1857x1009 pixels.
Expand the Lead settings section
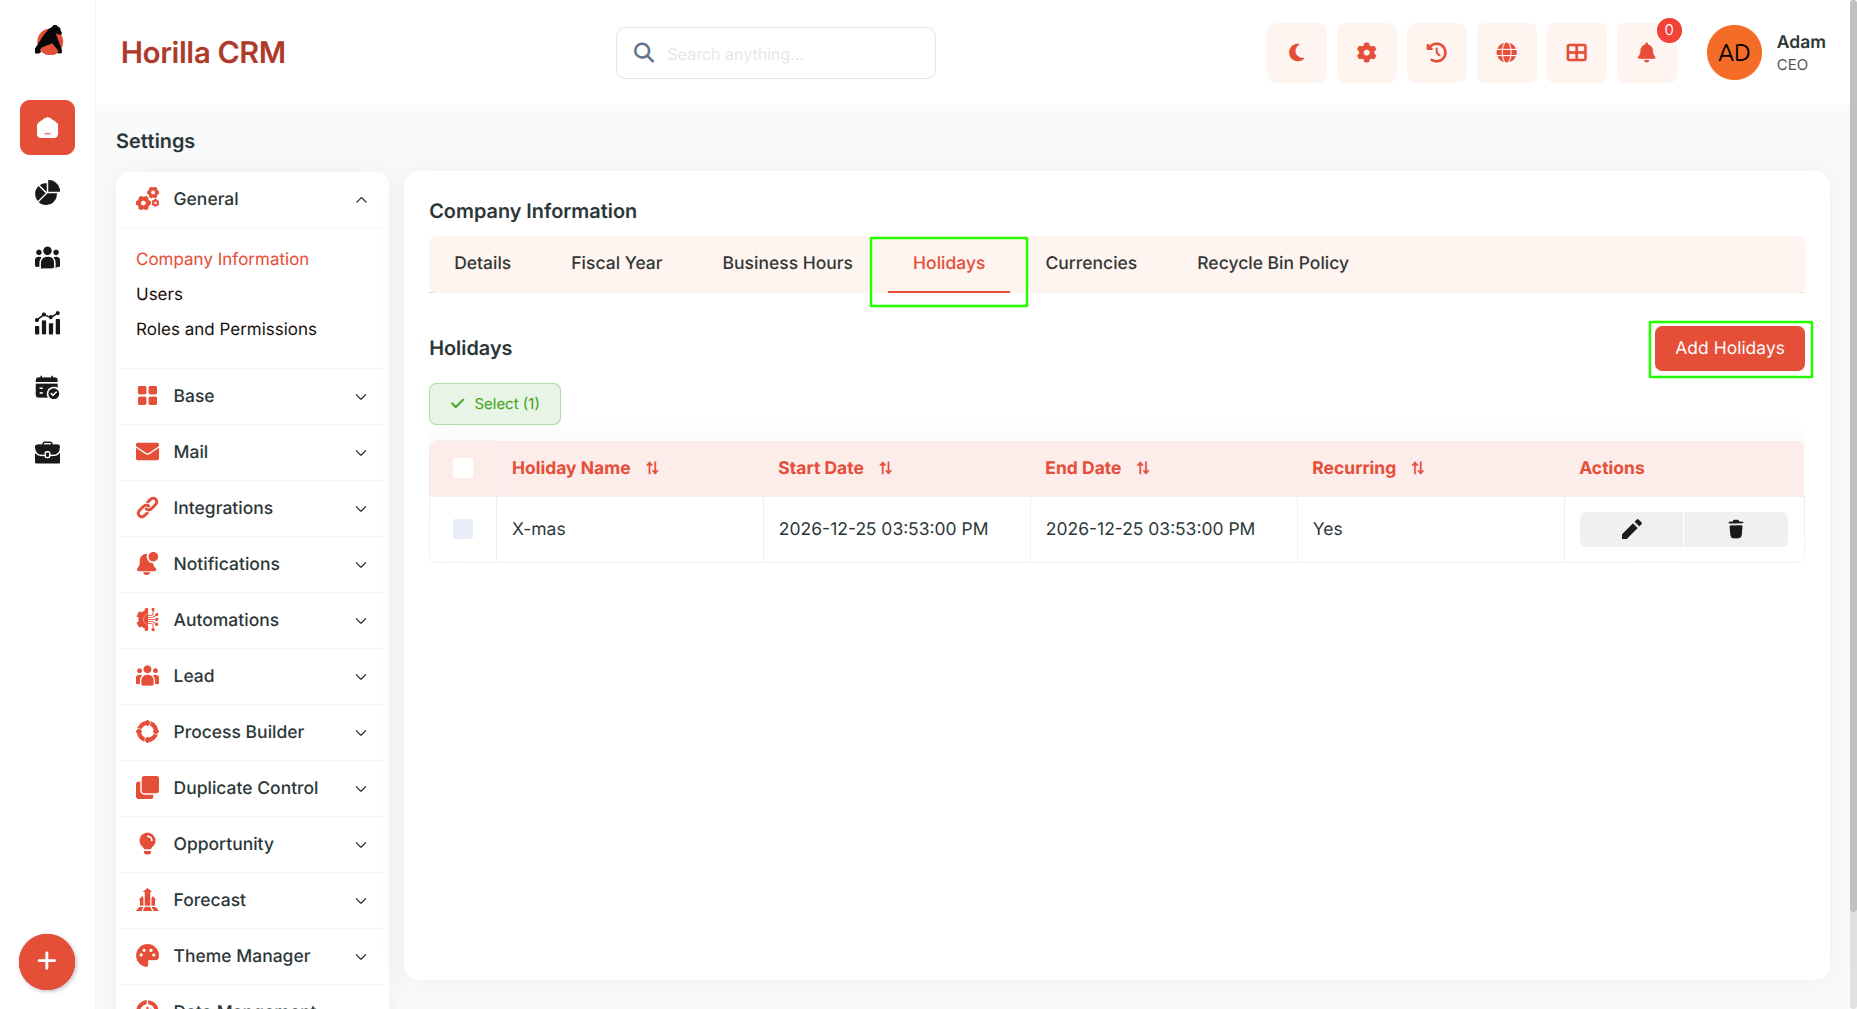(252, 676)
